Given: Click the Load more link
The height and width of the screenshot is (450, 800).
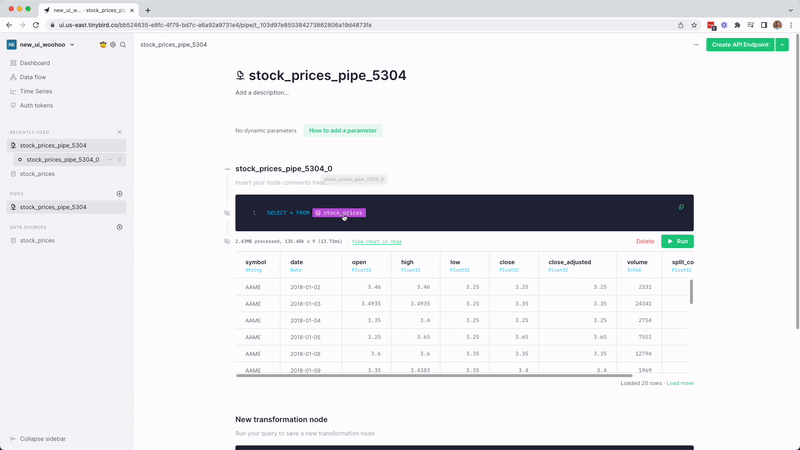Looking at the screenshot, I should click(x=680, y=383).
